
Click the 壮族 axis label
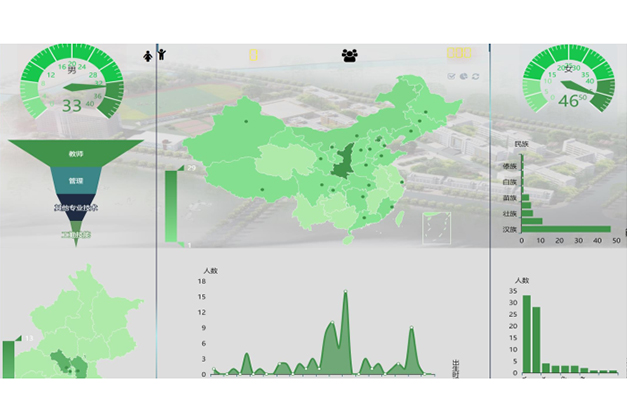coord(510,213)
